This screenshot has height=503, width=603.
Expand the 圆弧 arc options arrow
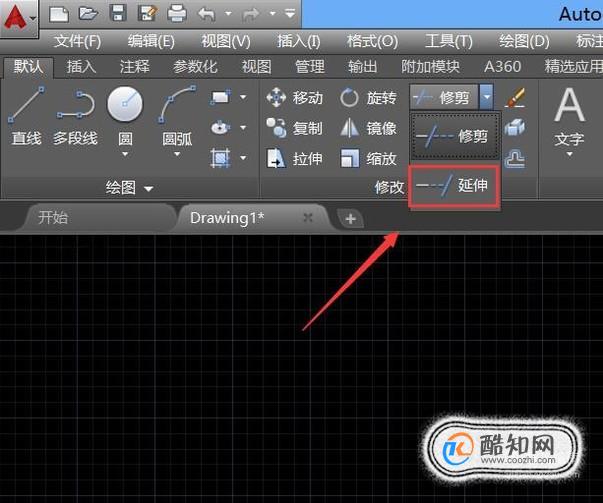tap(177, 154)
